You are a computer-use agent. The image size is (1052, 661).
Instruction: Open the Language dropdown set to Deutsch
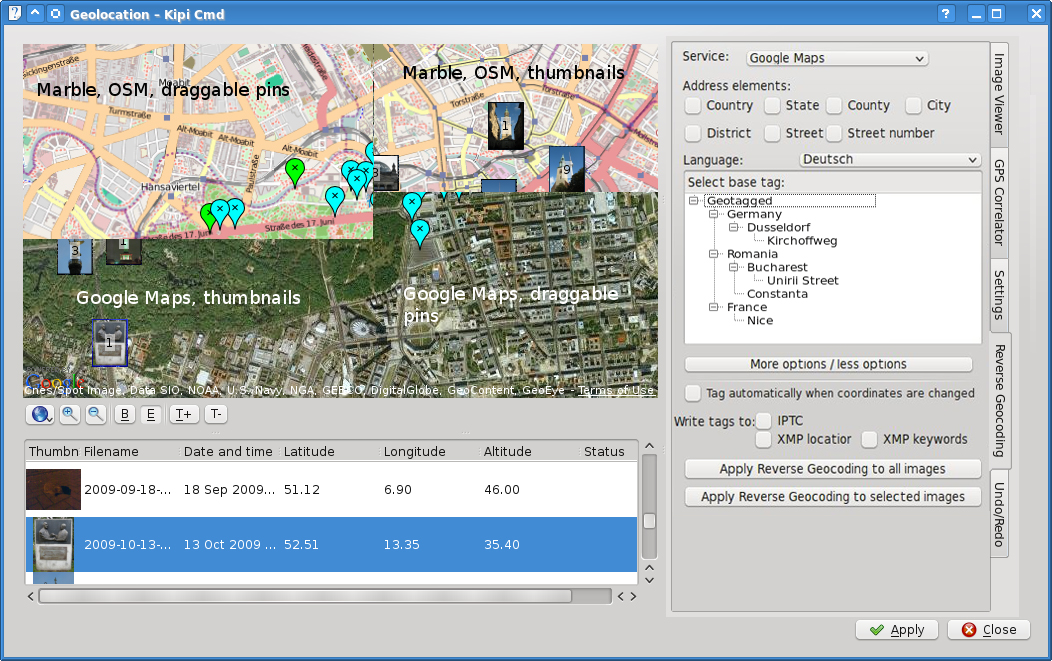point(890,160)
